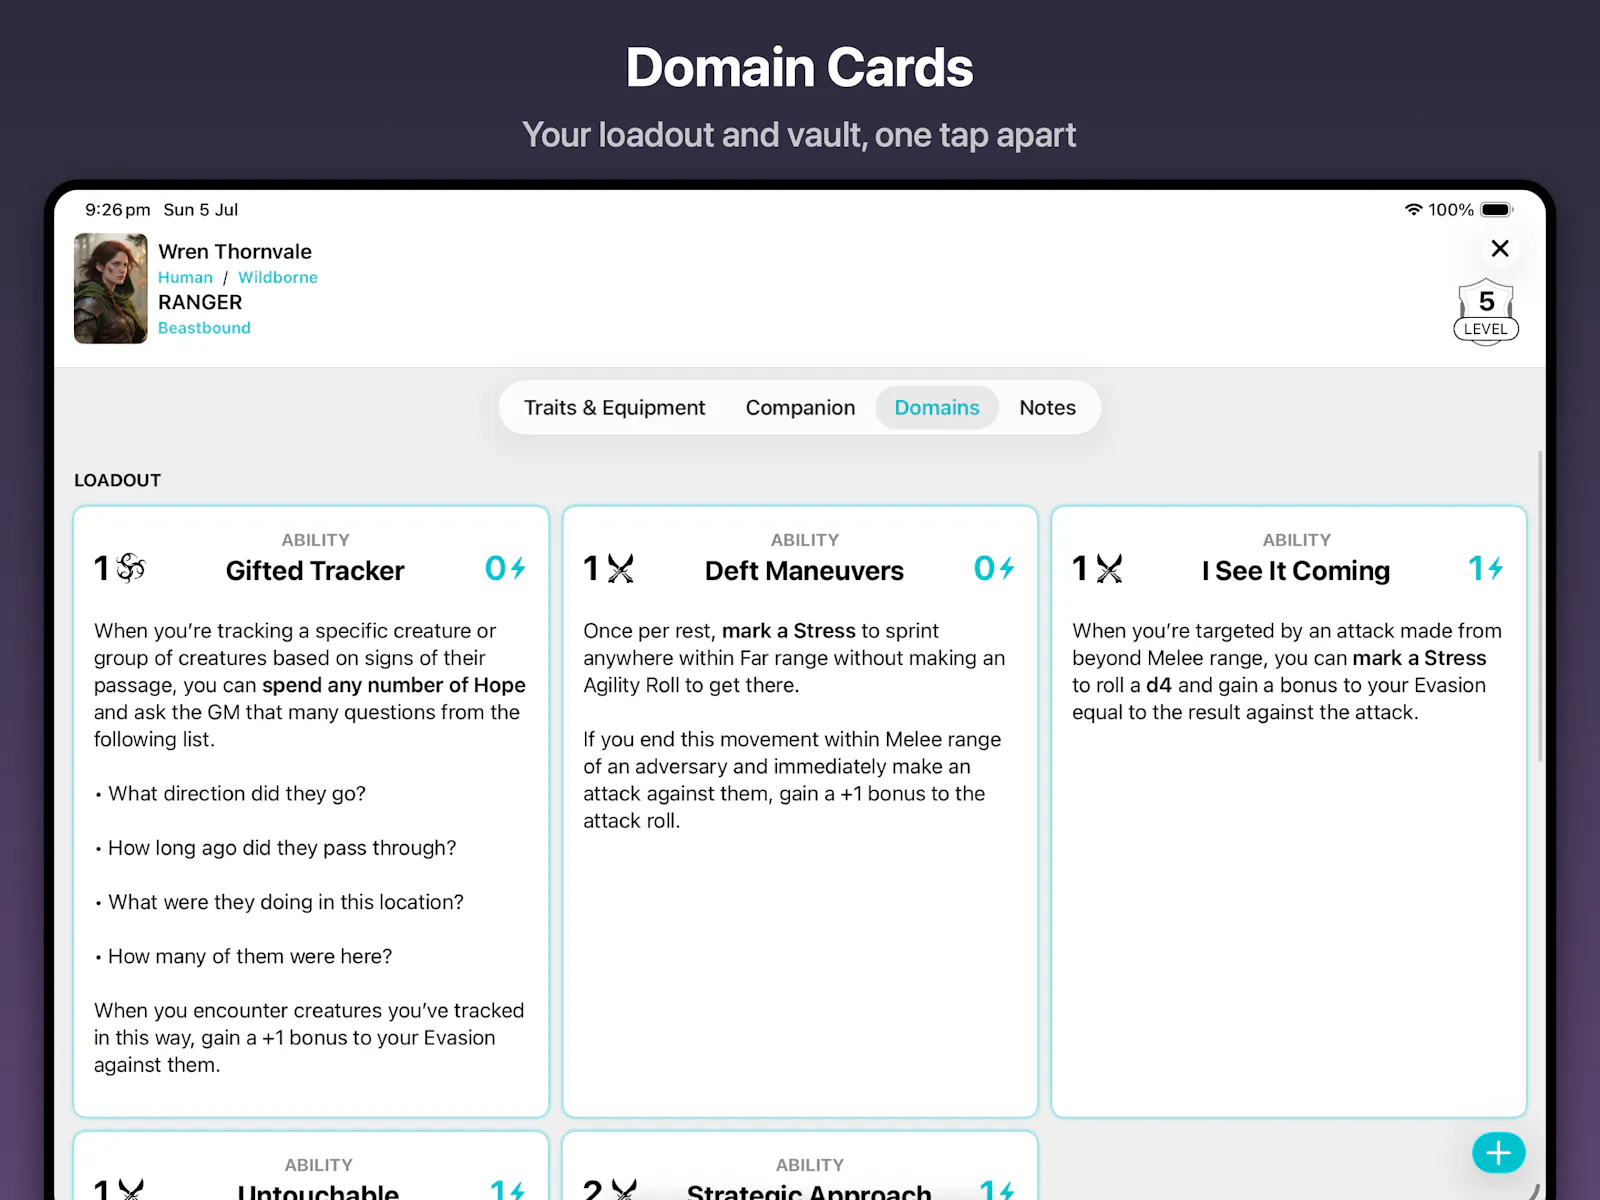Go to the Notes tab
The height and width of the screenshot is (1200, 1600).
[x=1047, y=408]
